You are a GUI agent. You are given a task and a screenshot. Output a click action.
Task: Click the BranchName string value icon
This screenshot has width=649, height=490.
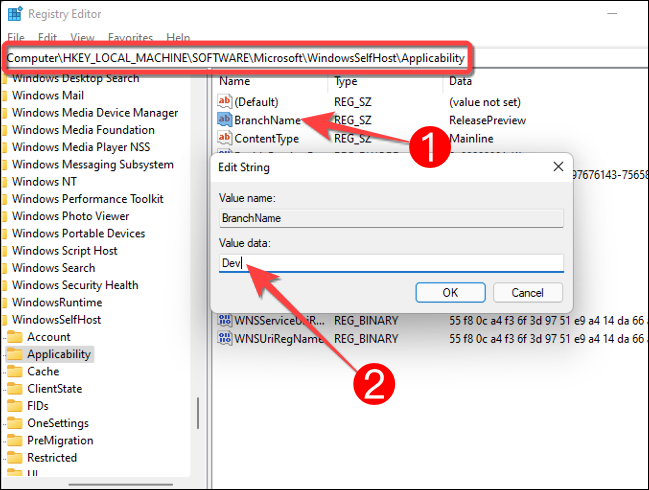225,120
